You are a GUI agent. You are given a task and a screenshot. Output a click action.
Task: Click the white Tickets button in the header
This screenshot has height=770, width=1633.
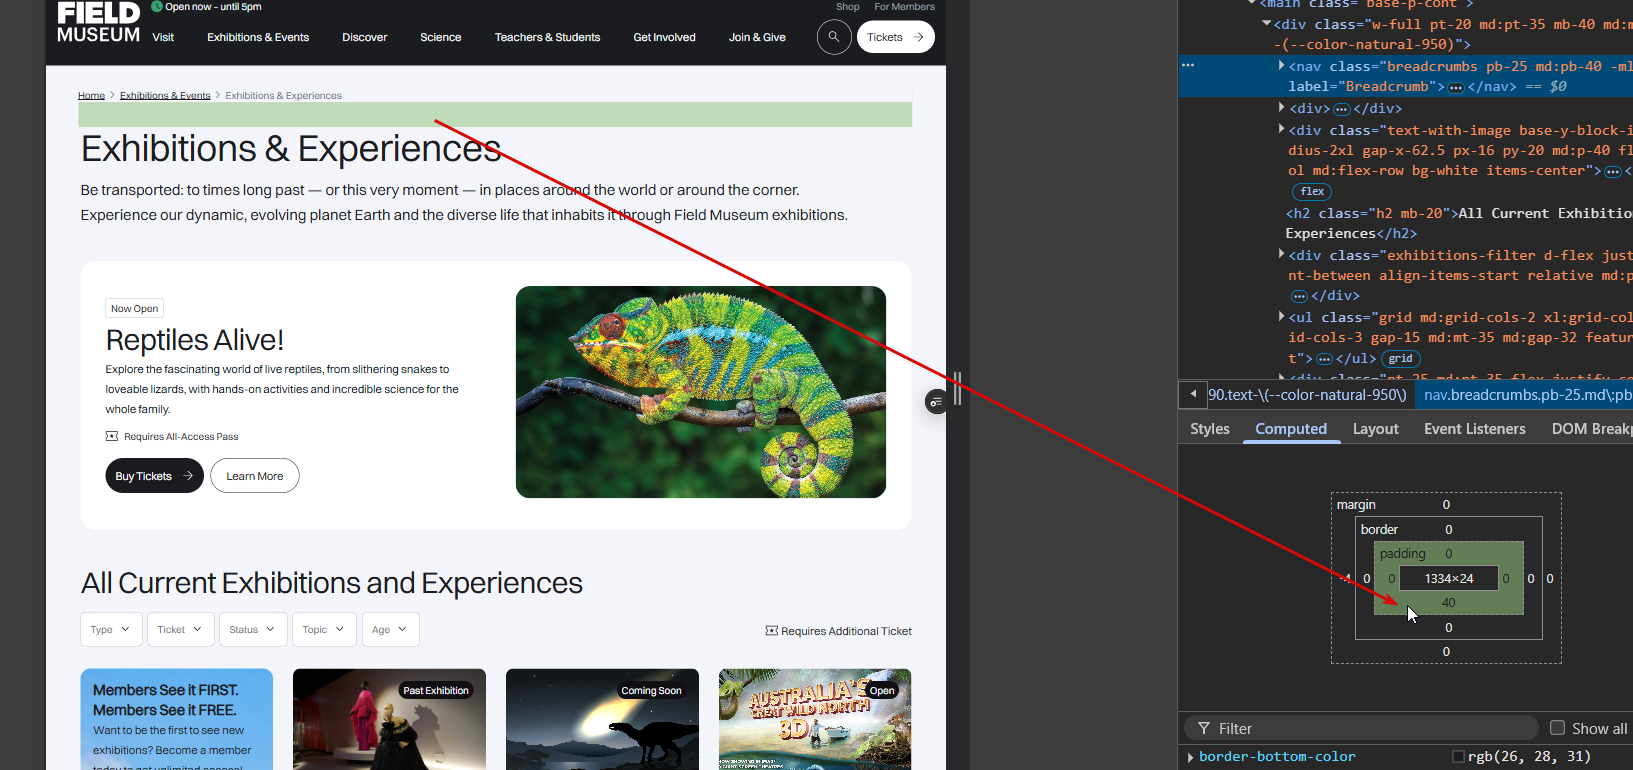[x=896, y=37]
